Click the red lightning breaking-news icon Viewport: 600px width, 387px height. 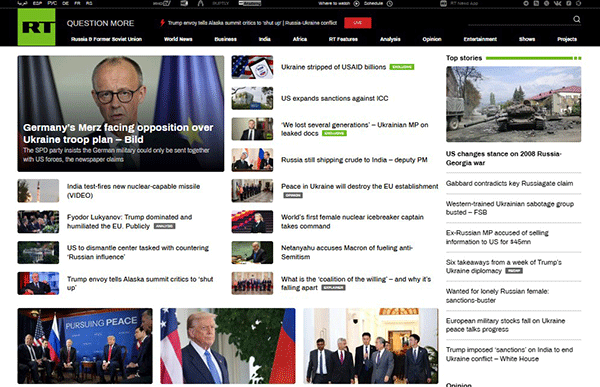[162, 23]
